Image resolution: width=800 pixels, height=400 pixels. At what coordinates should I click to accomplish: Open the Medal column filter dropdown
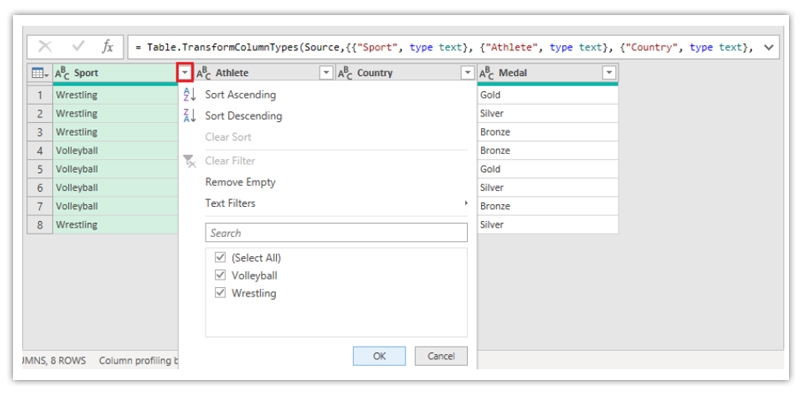pos(609,73)
